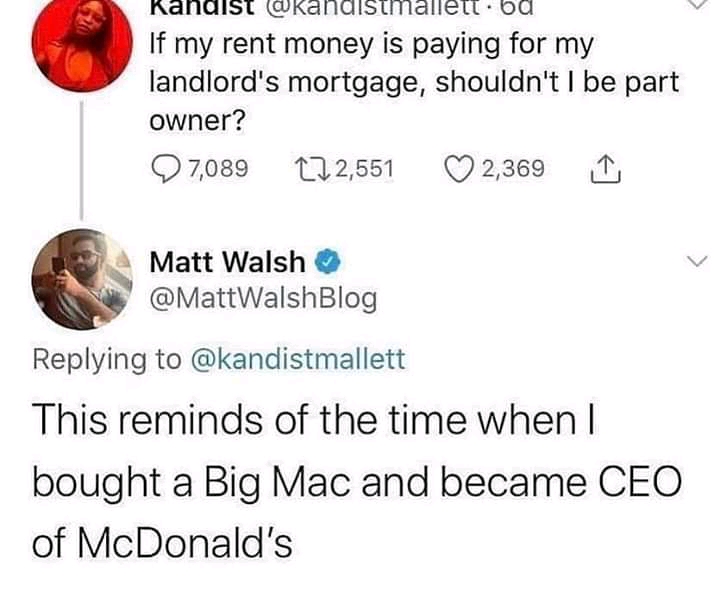This screenshot has height=591, width=714.
Task: Open Matt Walsh's profile avatar
Action: point(82,279)
